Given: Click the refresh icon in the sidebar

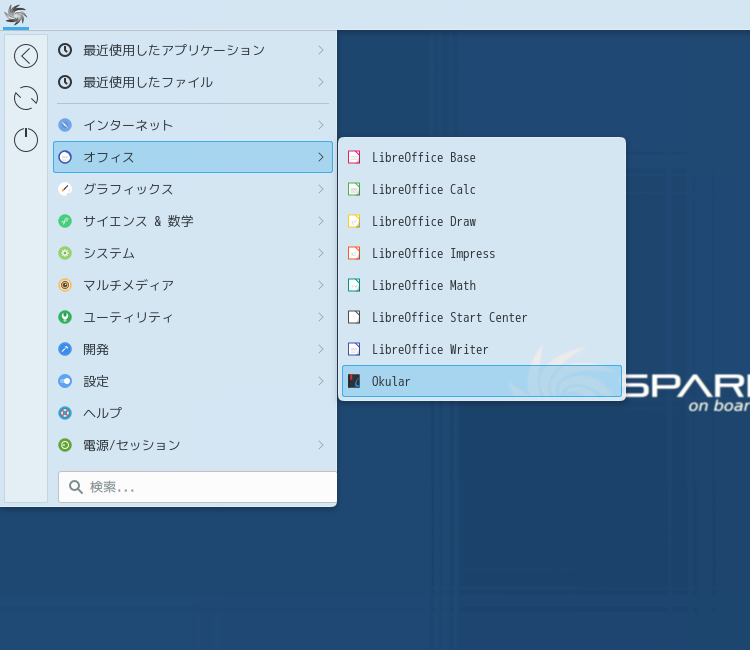Looking at the screenshot, I should click(x=26, y=98).
